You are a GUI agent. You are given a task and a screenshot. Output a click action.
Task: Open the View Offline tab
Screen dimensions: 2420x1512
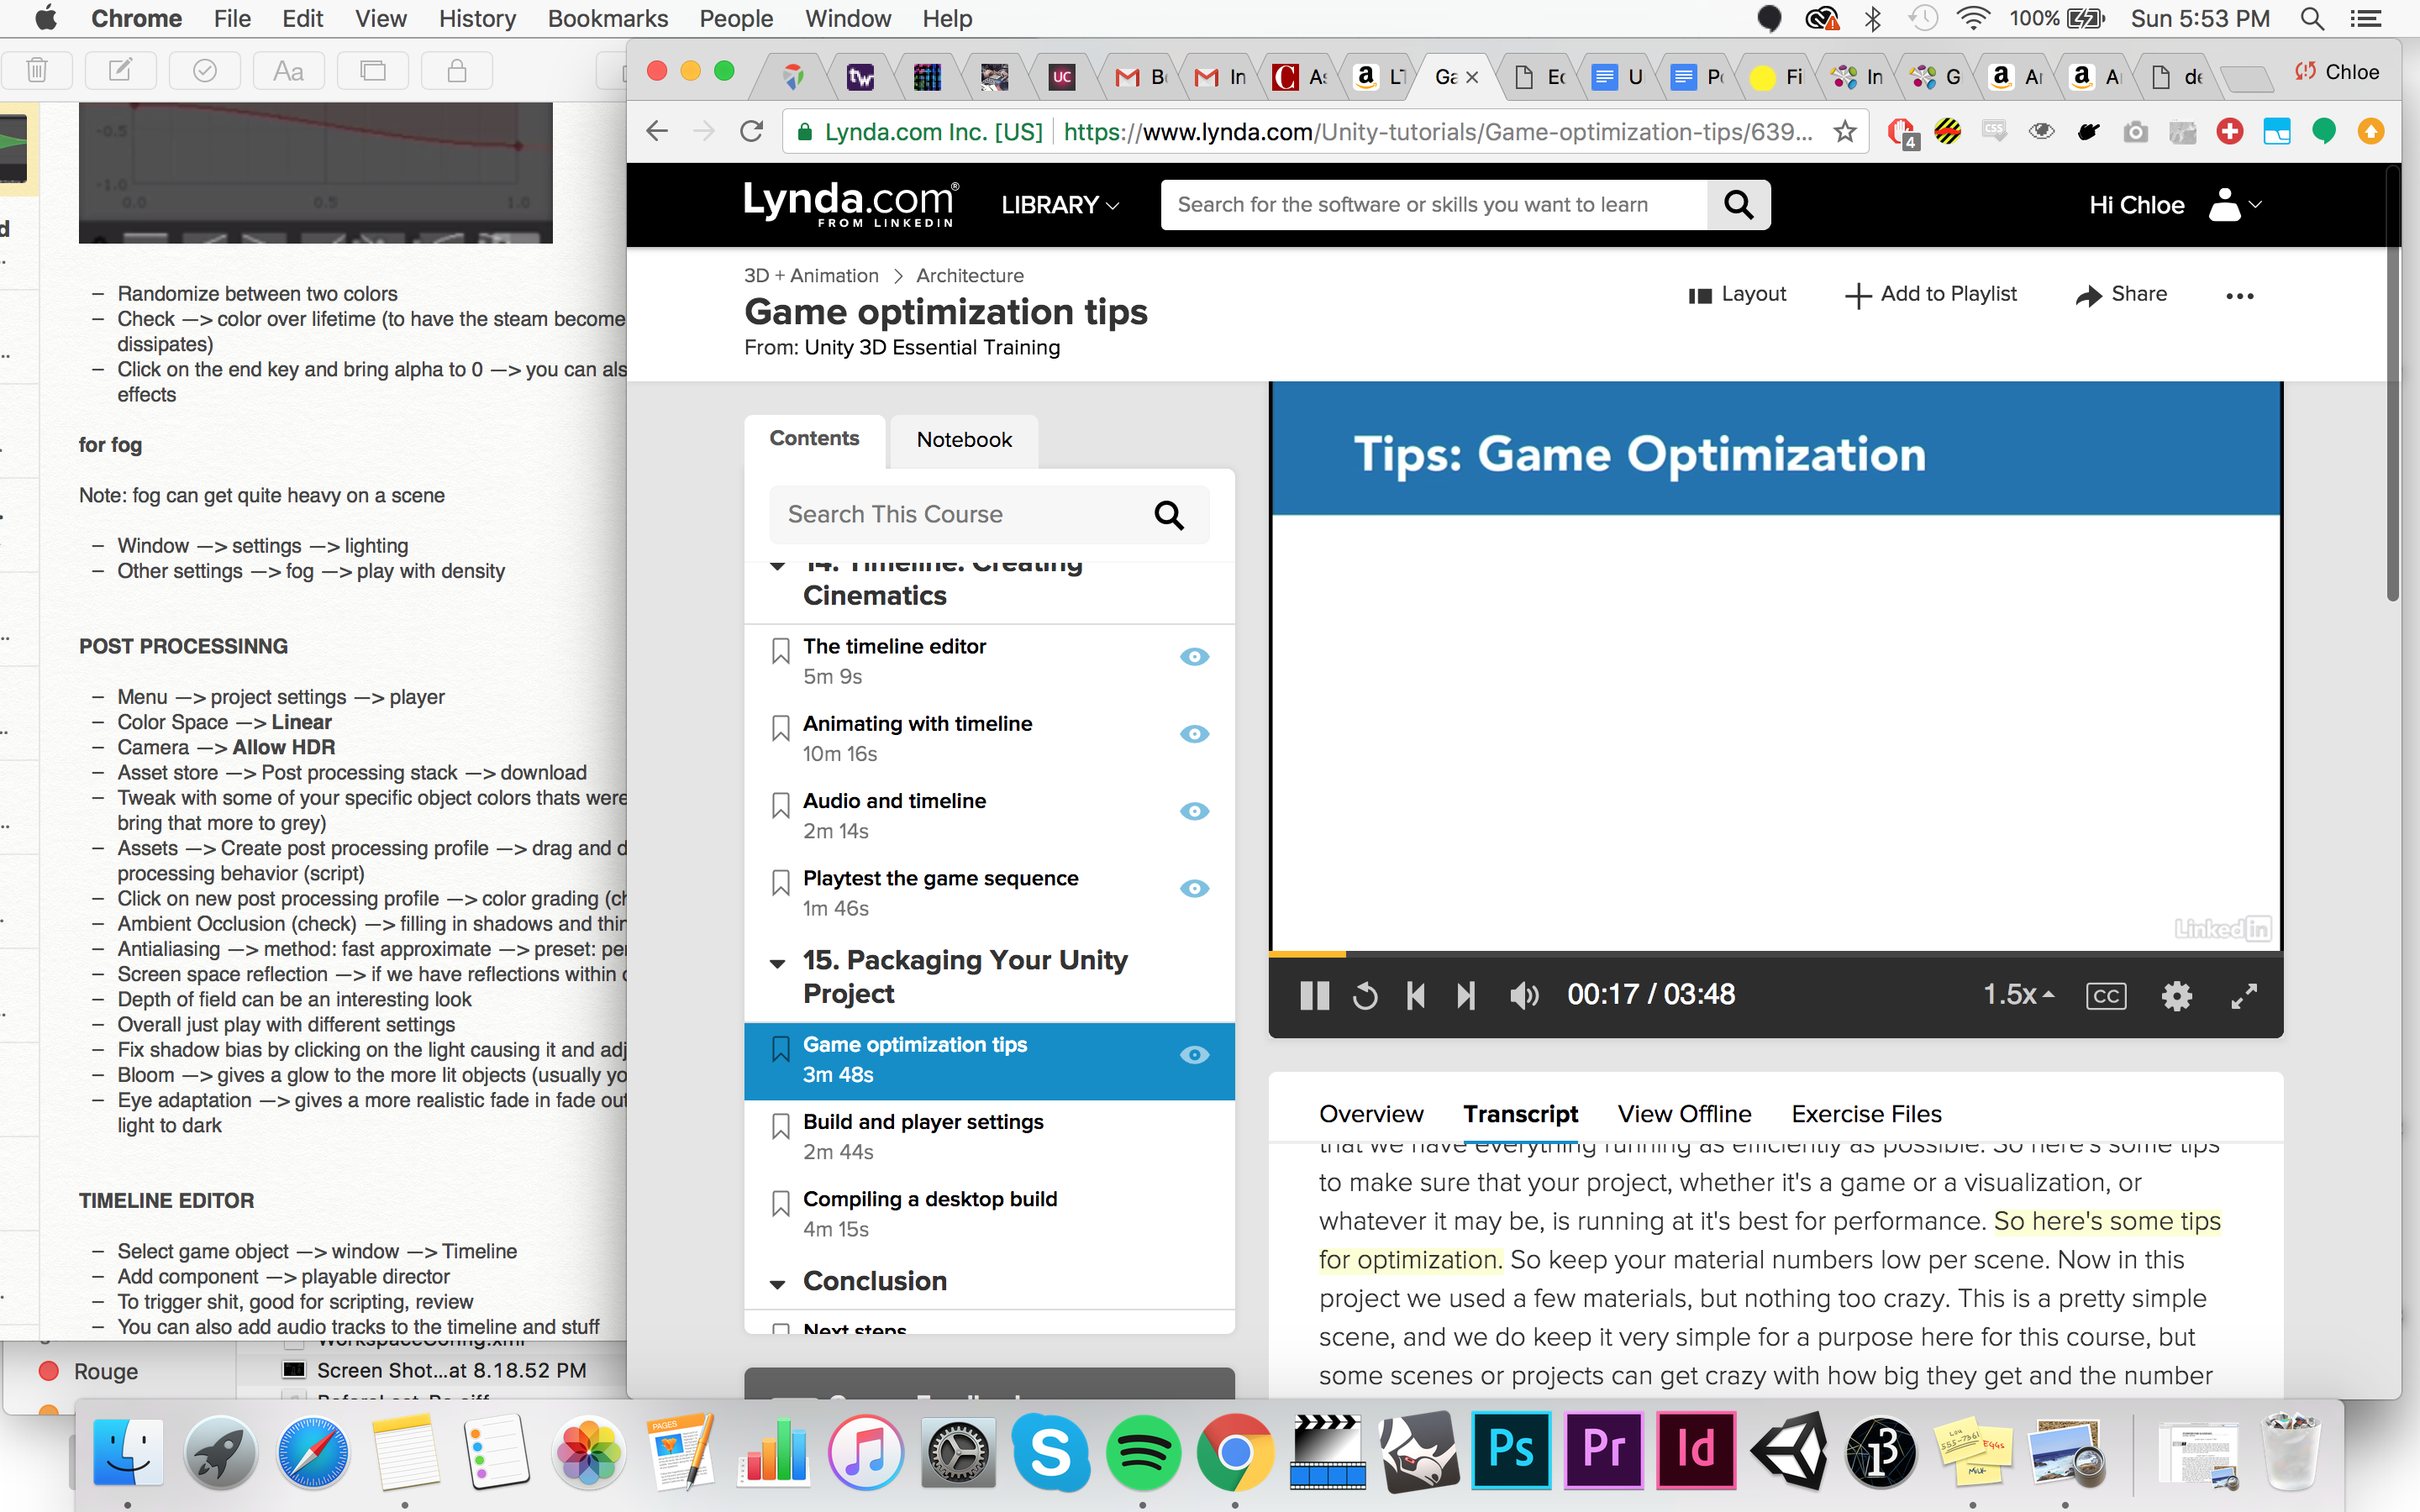(1684, 1114)
